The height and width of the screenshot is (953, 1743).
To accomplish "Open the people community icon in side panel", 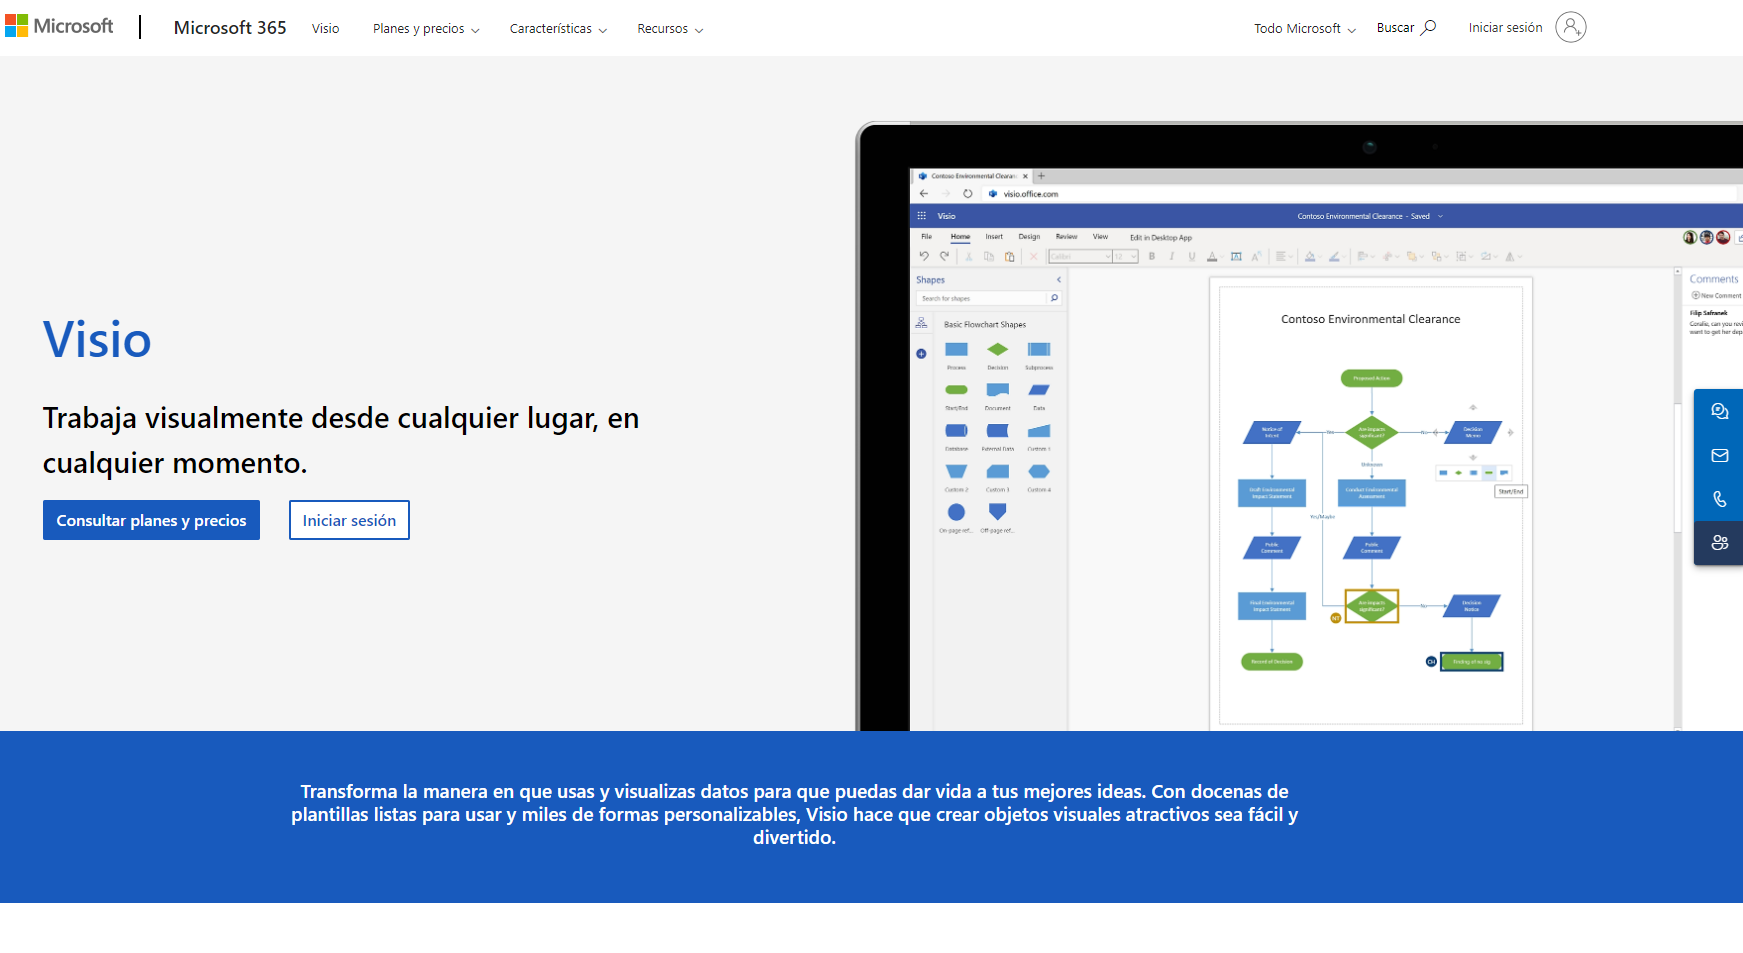I will [x=1719, y=543].
